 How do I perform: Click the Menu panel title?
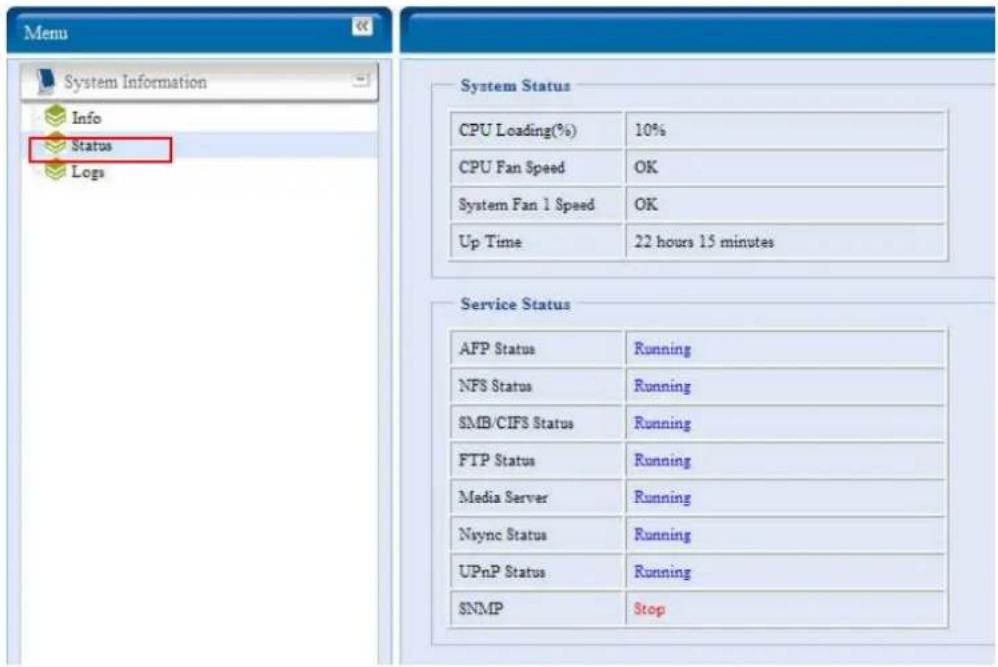coord(46,32)
